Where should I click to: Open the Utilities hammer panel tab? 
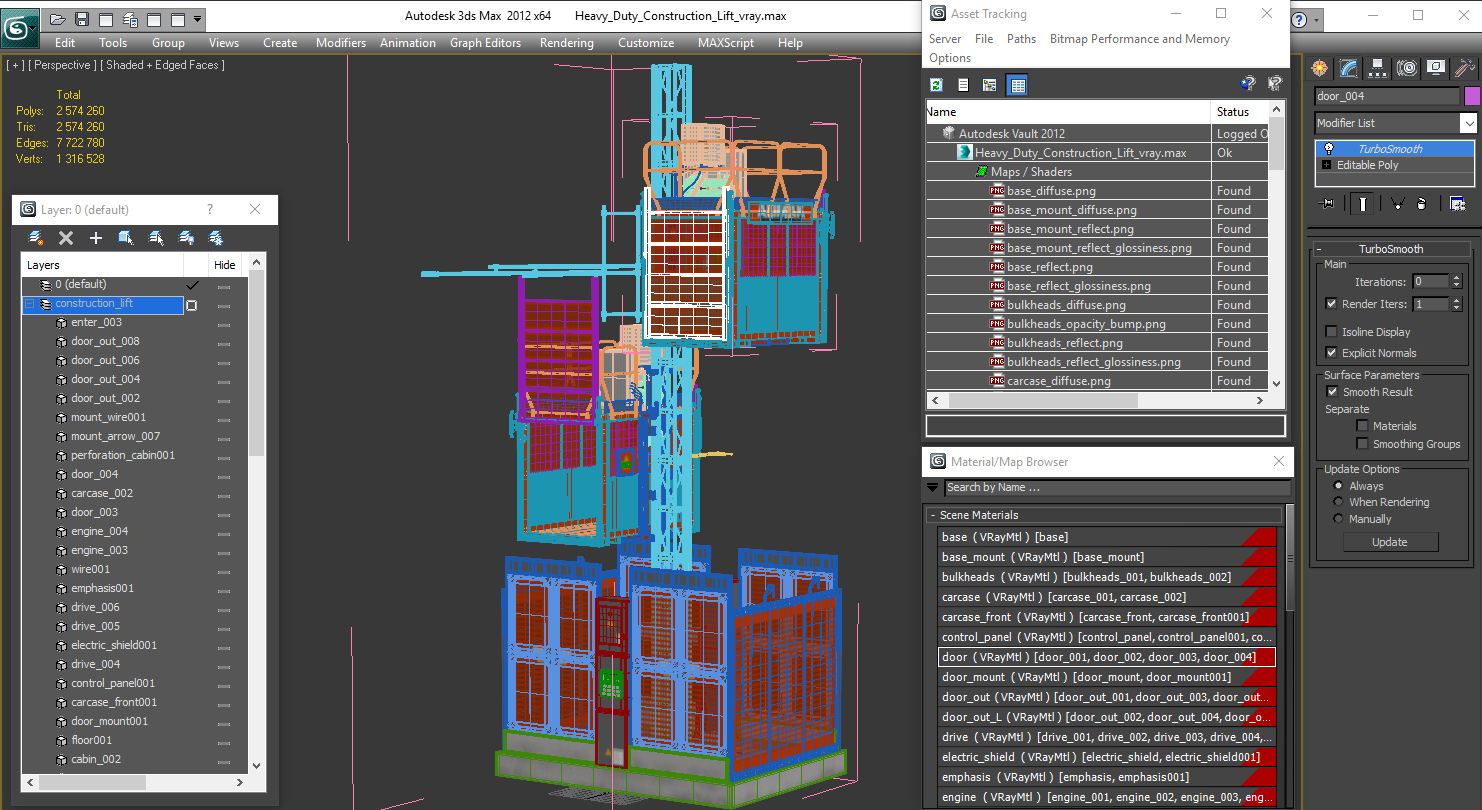click(x=1465, y=68)
